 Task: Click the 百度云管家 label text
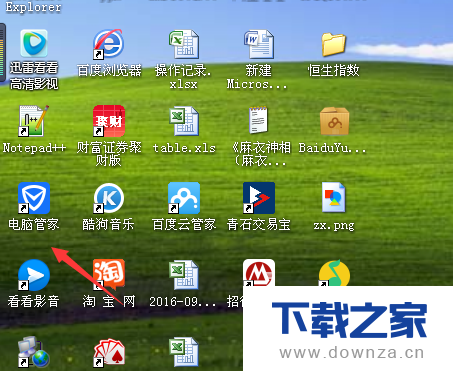[x=184, y=225]
